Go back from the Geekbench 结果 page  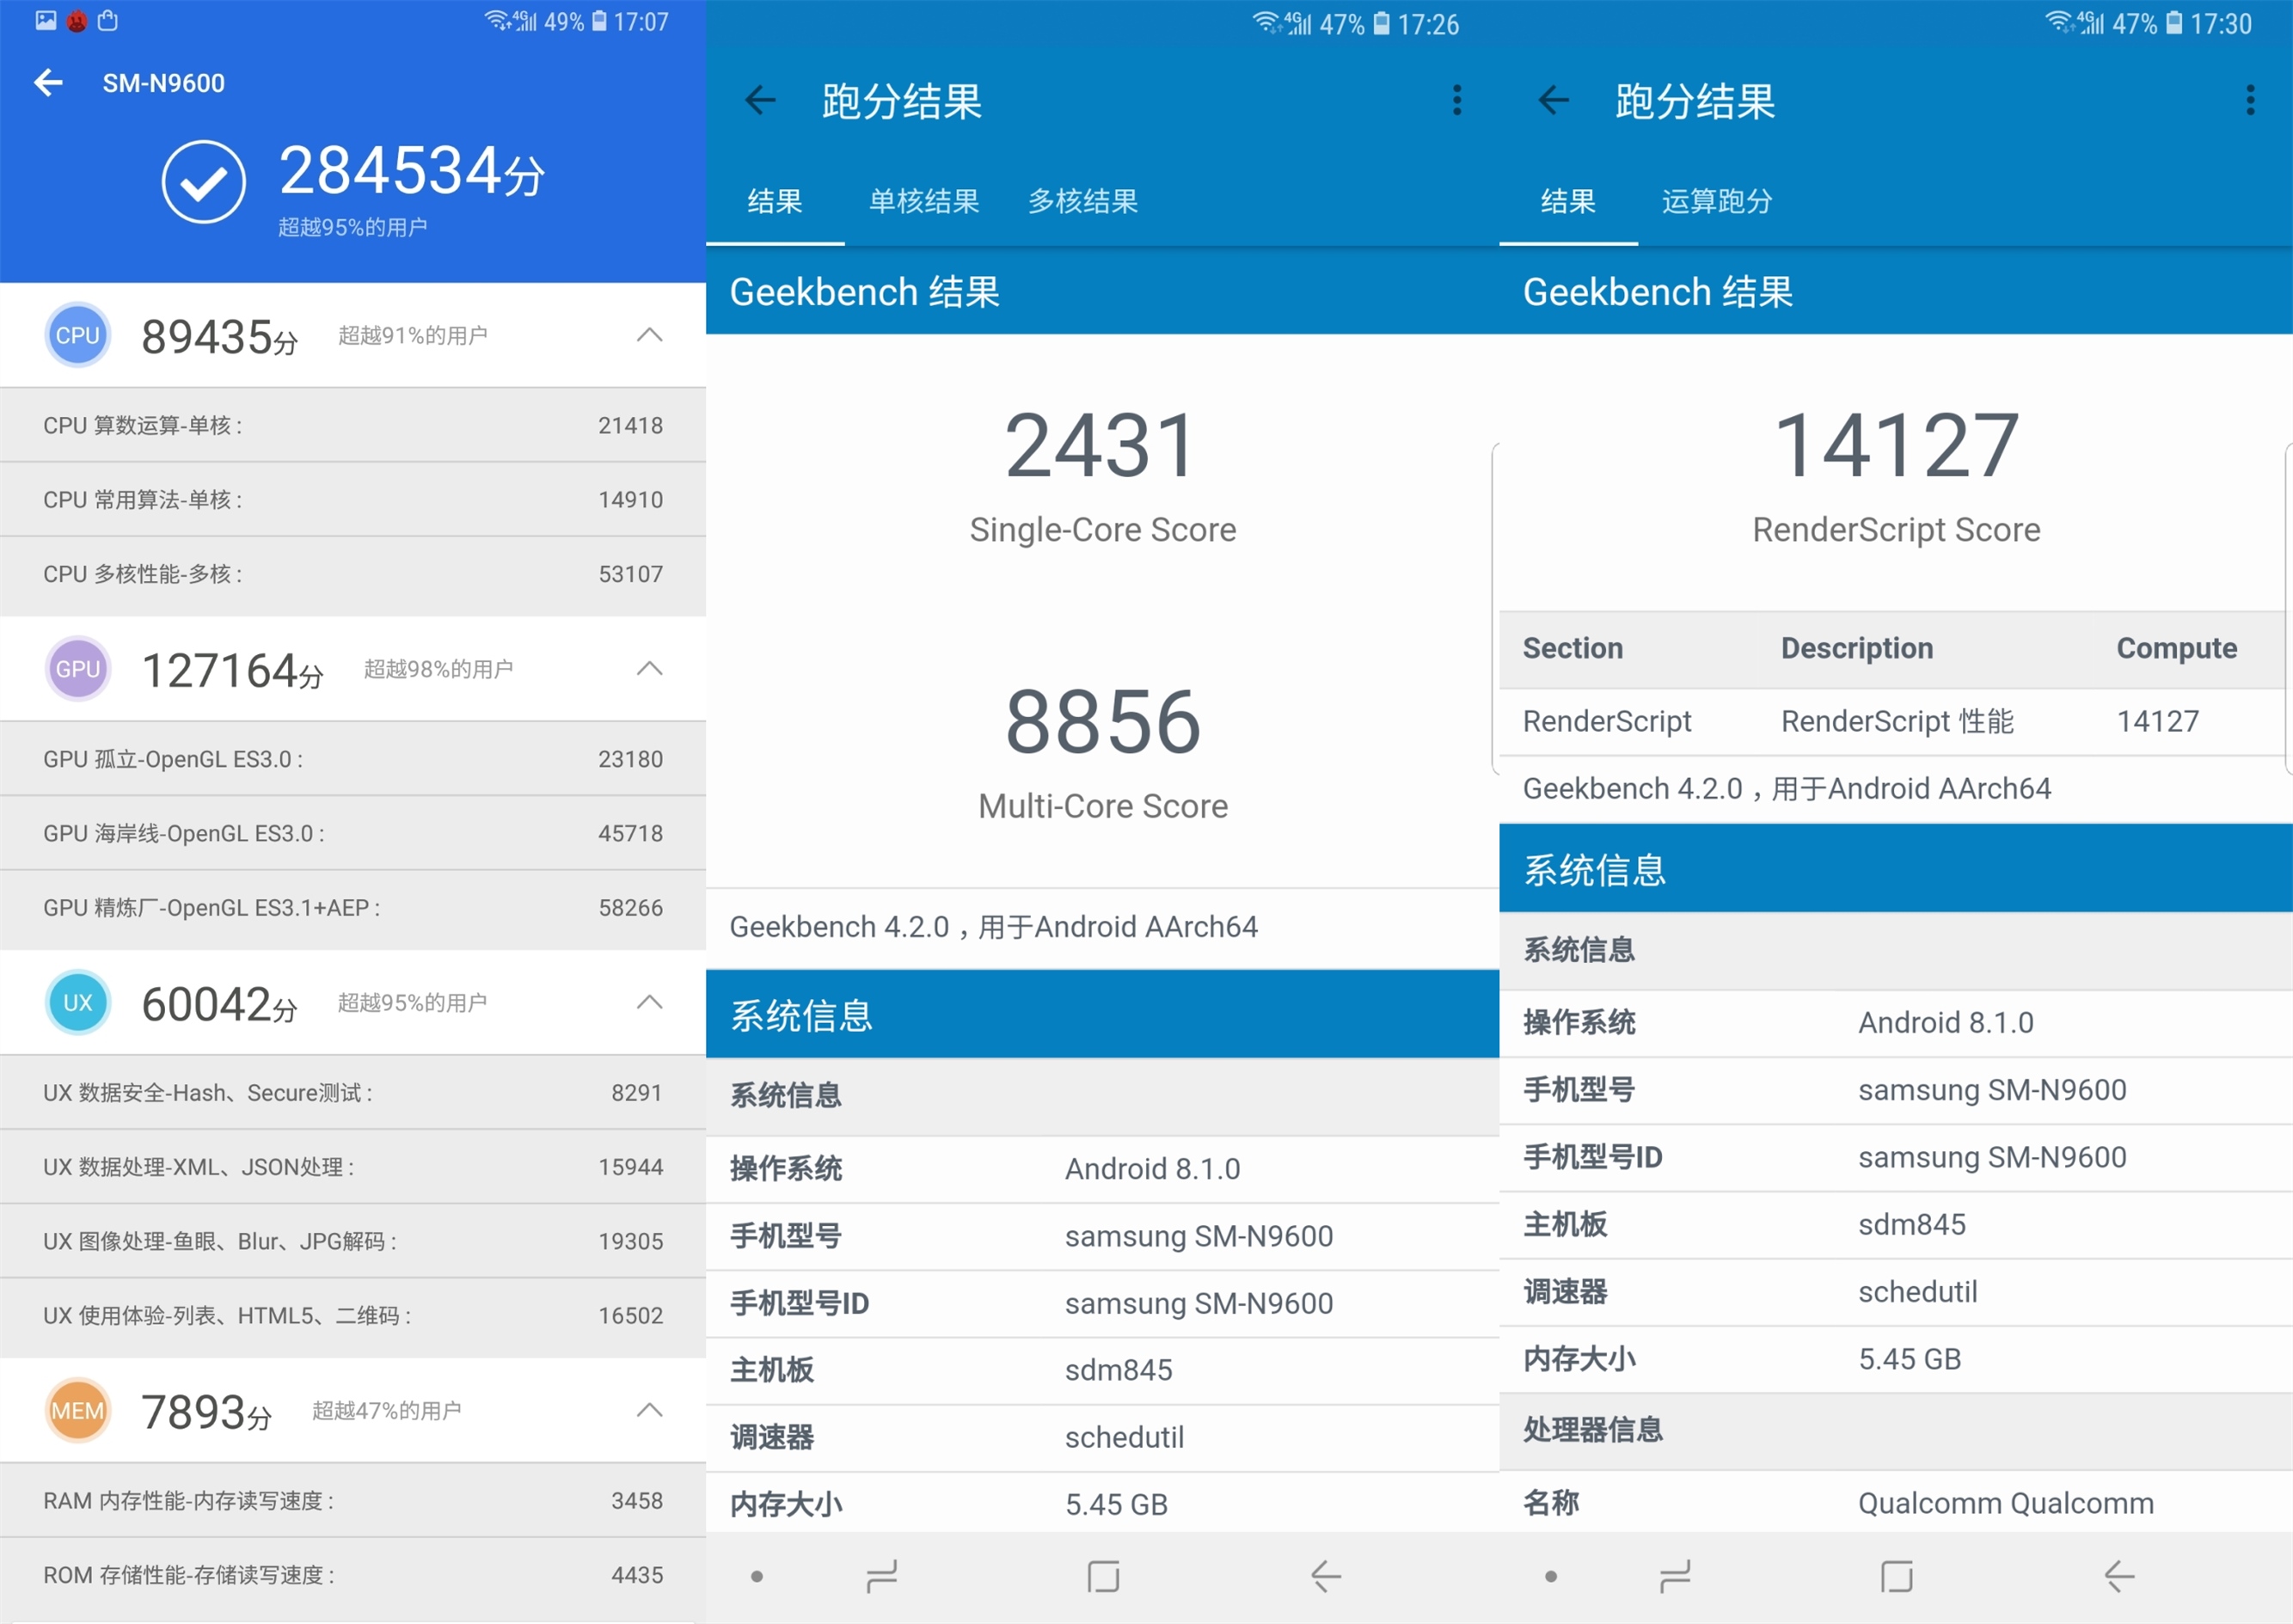(760, 101)
